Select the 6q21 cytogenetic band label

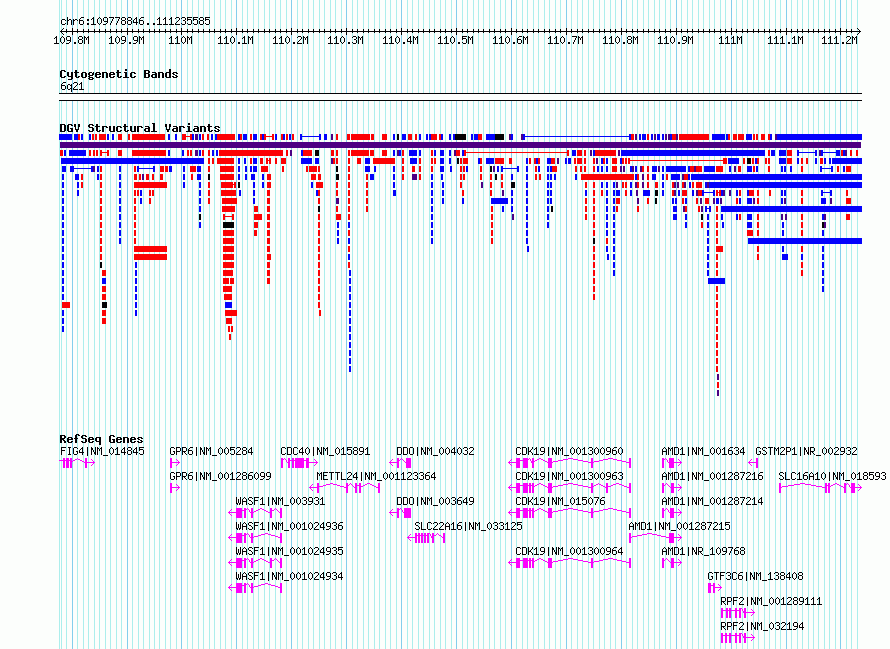tap(72, 86)
